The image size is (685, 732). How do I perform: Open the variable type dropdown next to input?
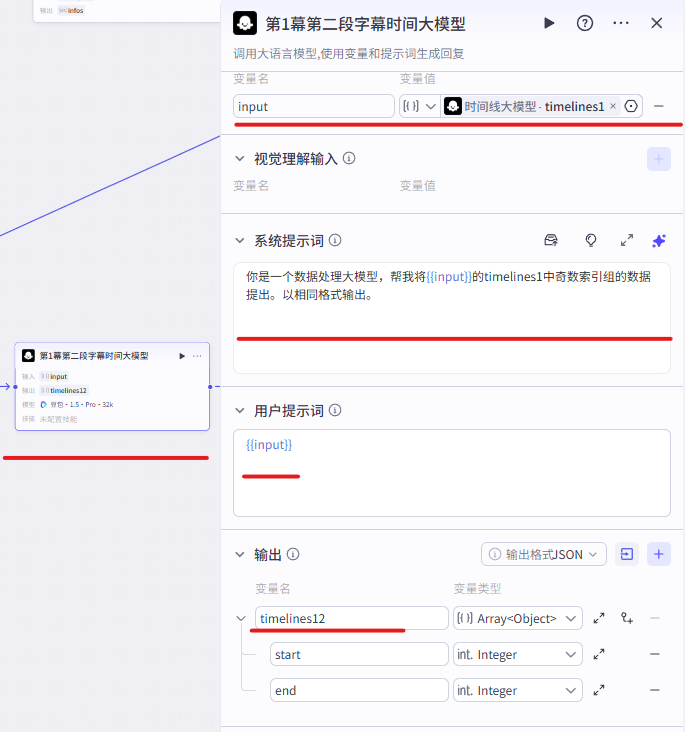[419, 106]
